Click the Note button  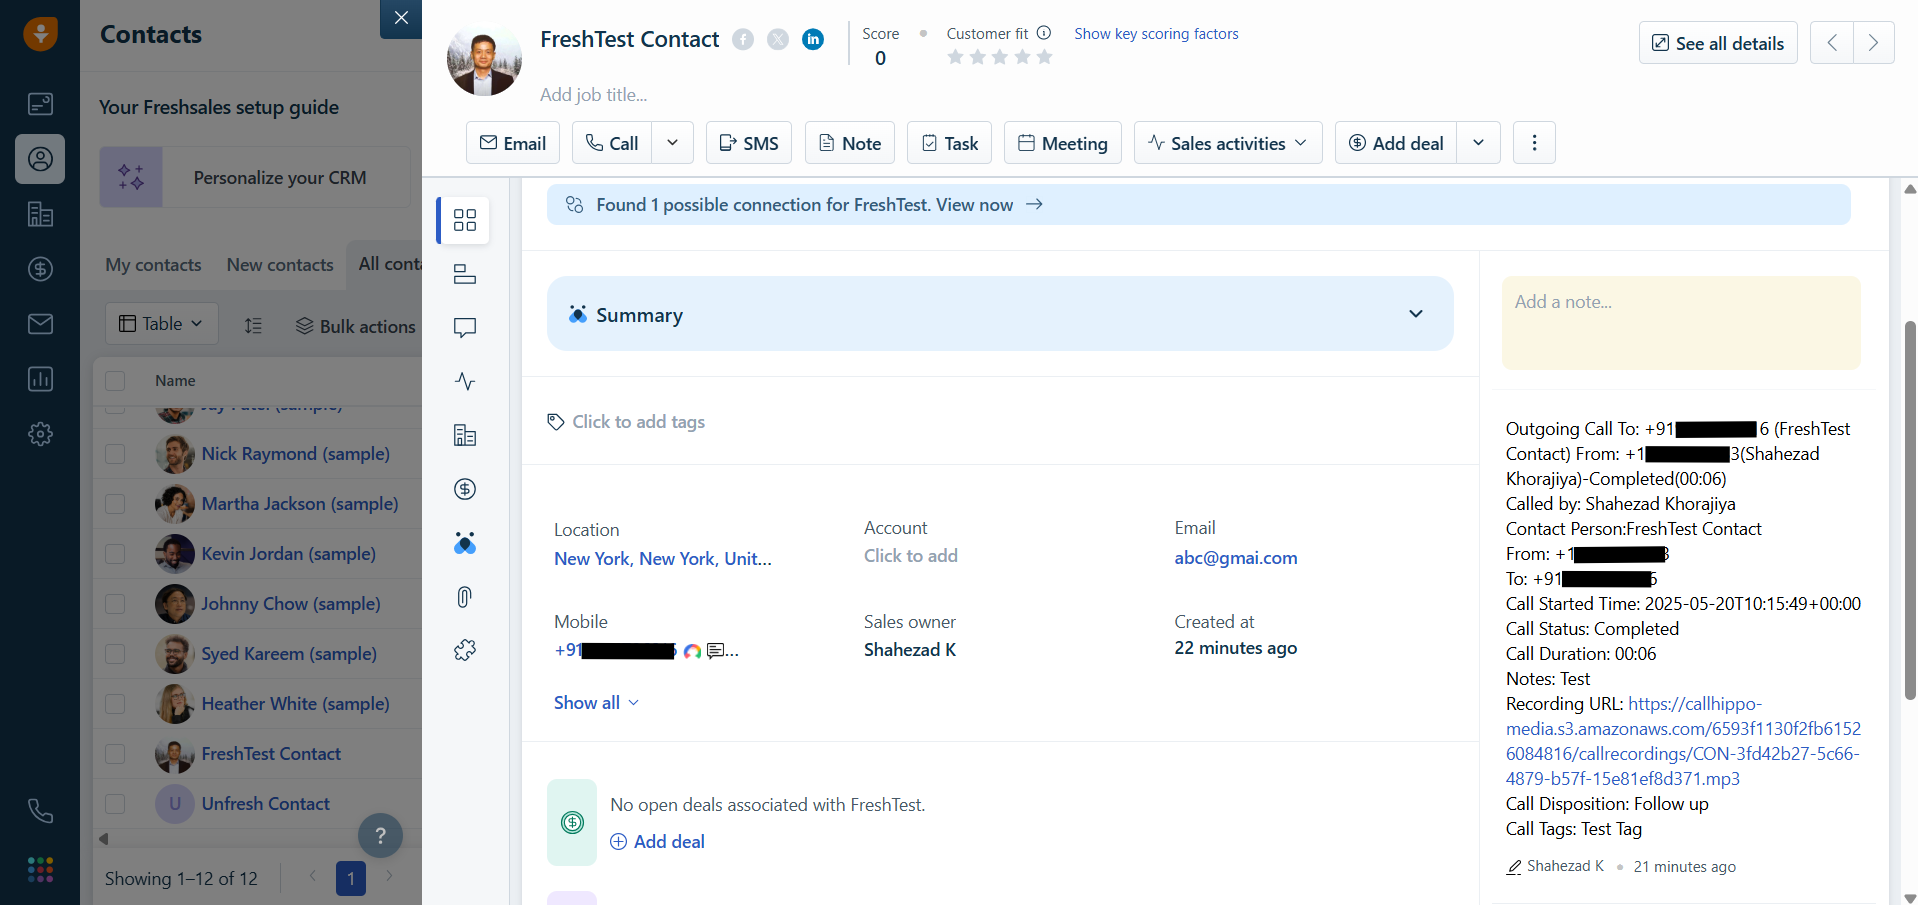click(850, 143)
